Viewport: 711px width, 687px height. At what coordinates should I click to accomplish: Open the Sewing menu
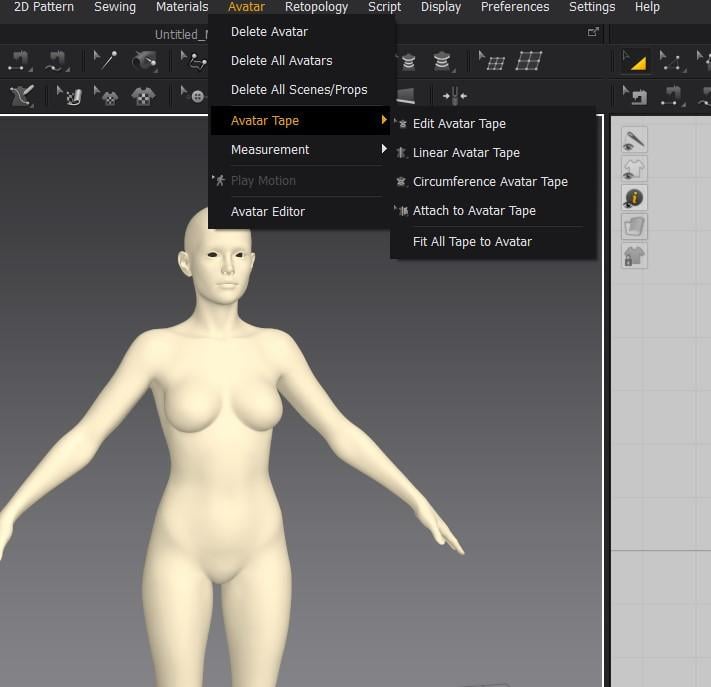[115, 7]
